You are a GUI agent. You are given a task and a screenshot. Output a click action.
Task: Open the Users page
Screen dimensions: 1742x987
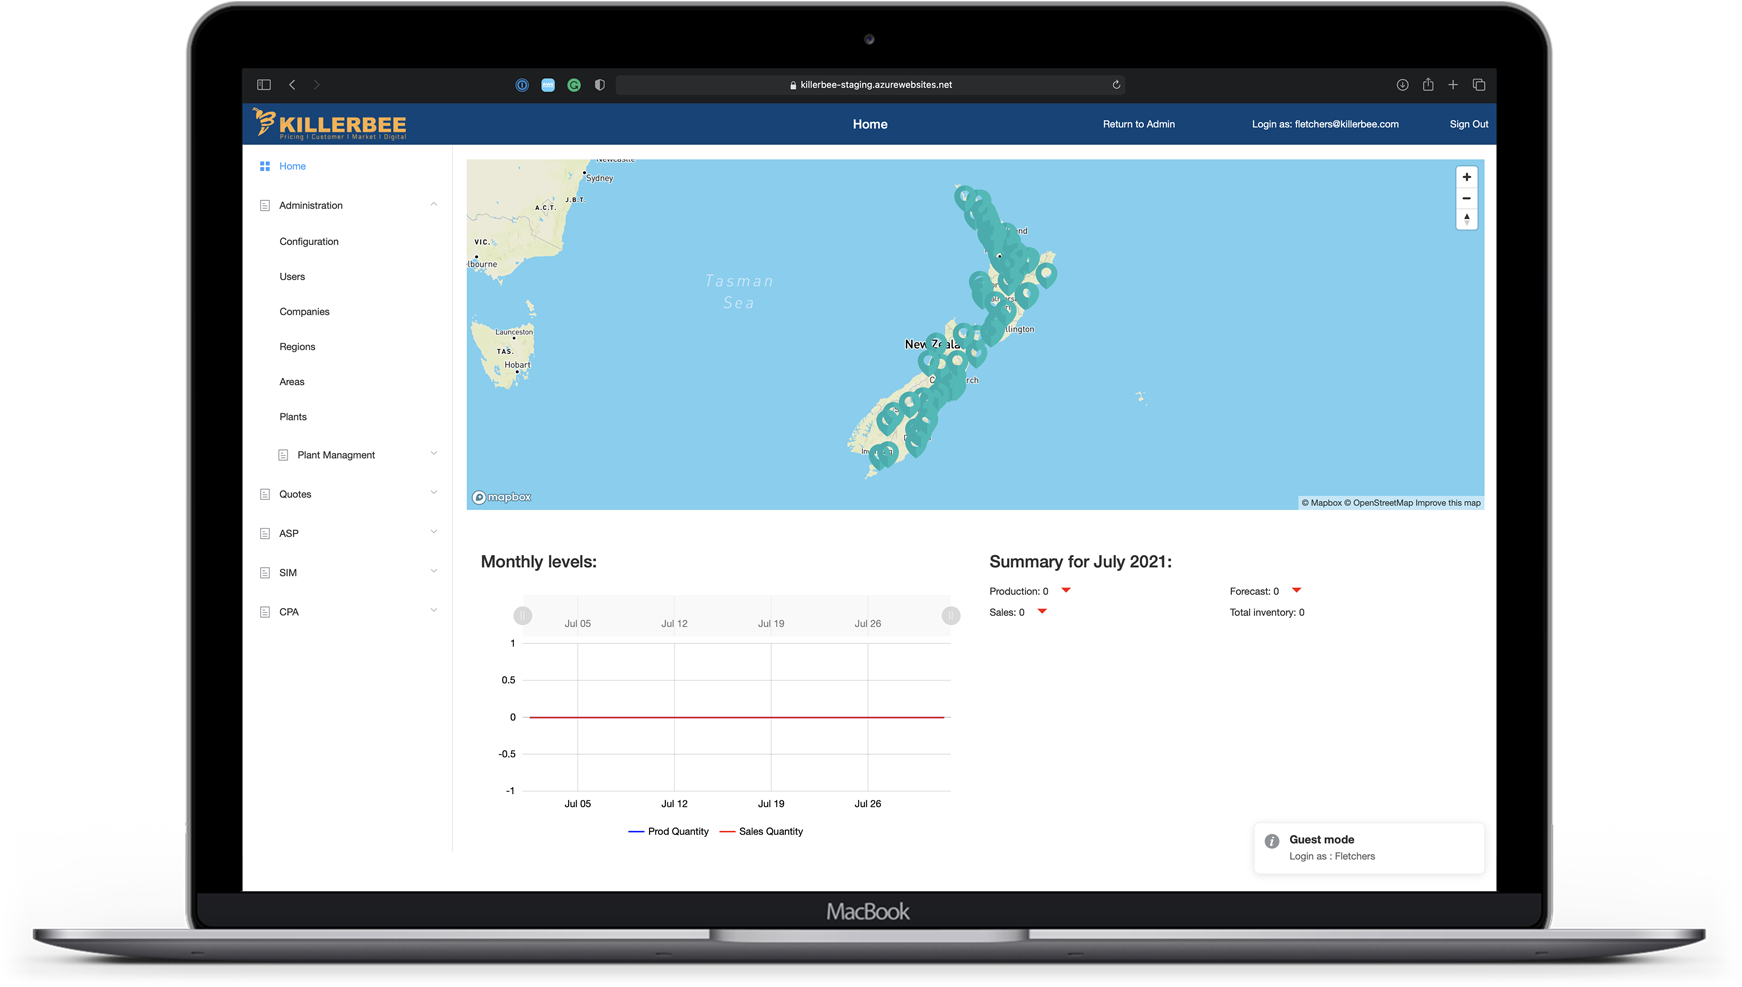[292, 276]
